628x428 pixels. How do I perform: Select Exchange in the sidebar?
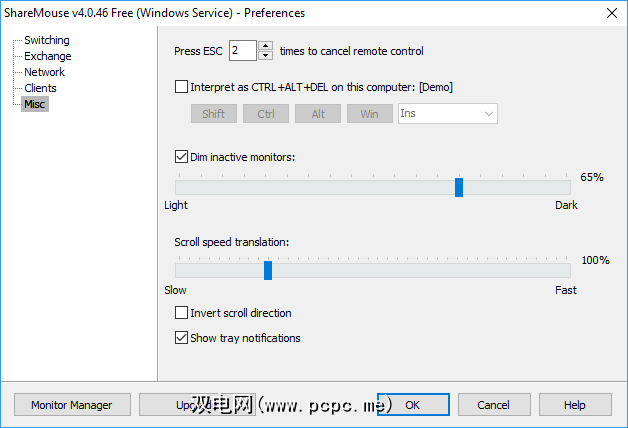(x=47, y=57)
